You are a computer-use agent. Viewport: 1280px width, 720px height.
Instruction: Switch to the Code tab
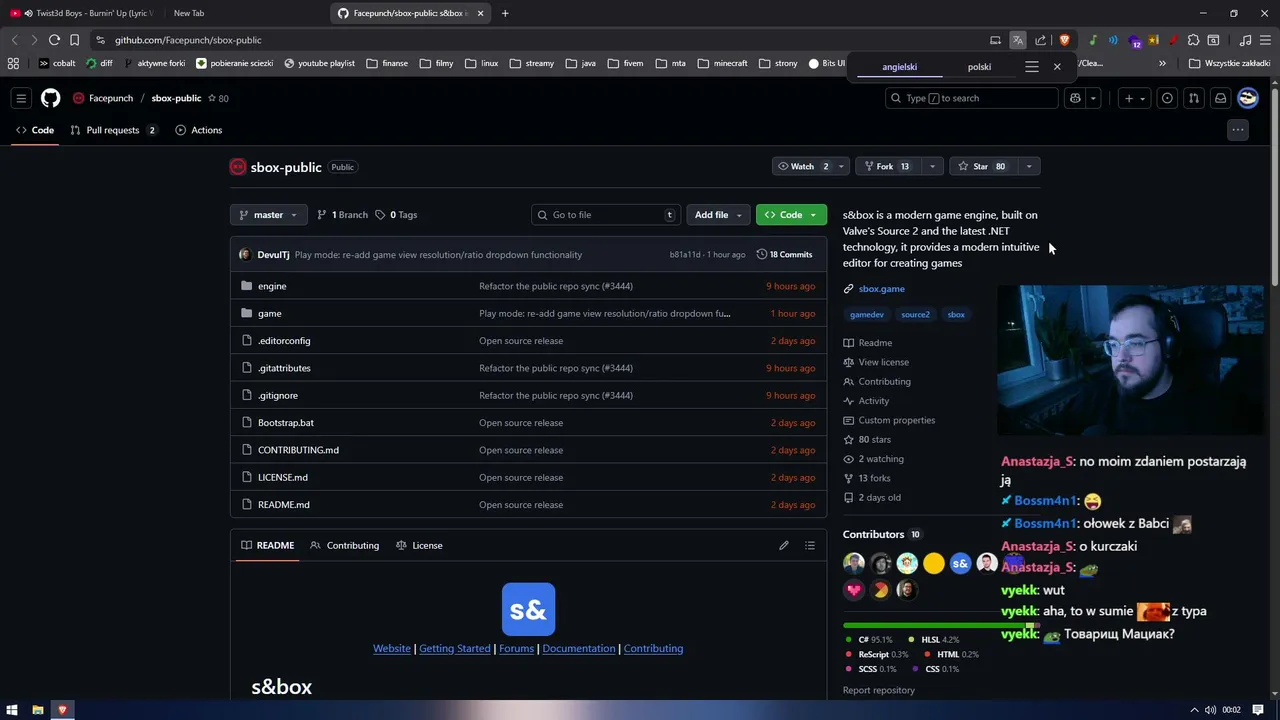(34, 130)
